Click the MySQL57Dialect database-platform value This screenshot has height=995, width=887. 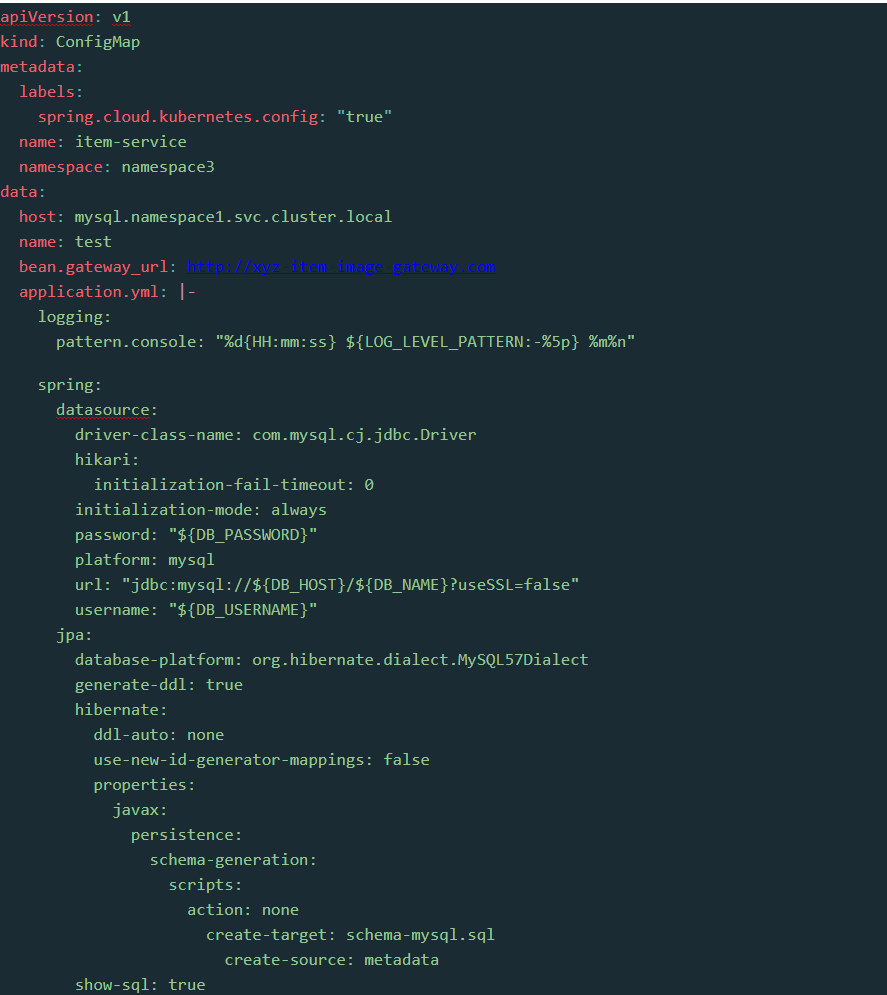tap(420, 660)
